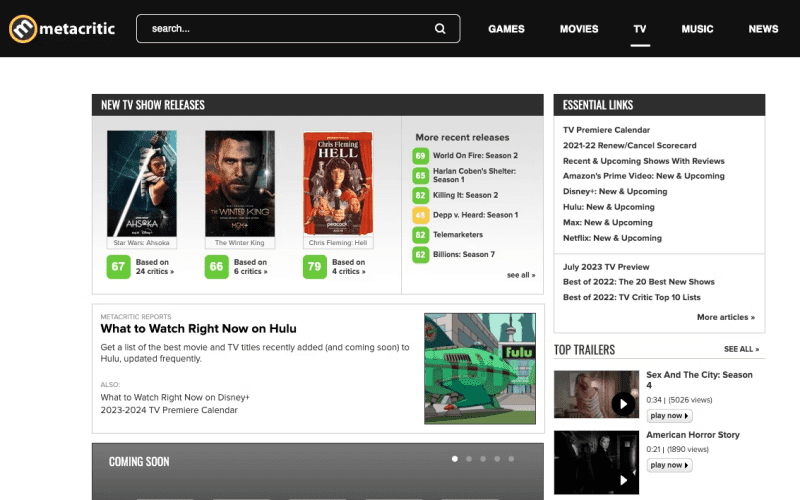The height and width of the screenshot is (500, 800).
Task: Open 'Based on 24 critics' link
Action: coord(155,266)
